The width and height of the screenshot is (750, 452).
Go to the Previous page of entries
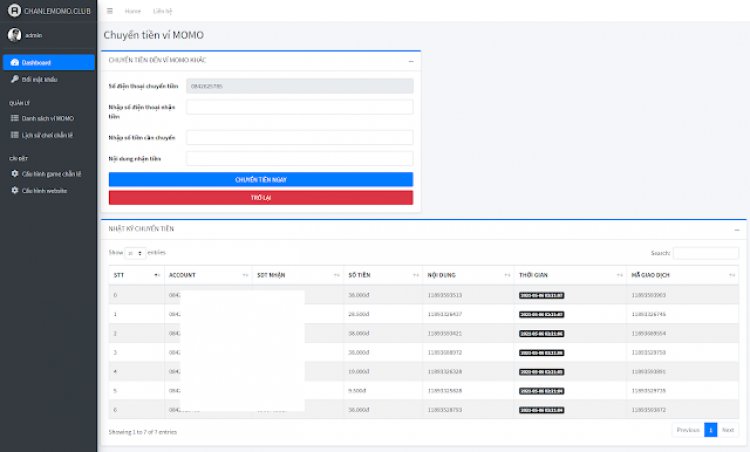pyautogui.click(x=688, y=430)
